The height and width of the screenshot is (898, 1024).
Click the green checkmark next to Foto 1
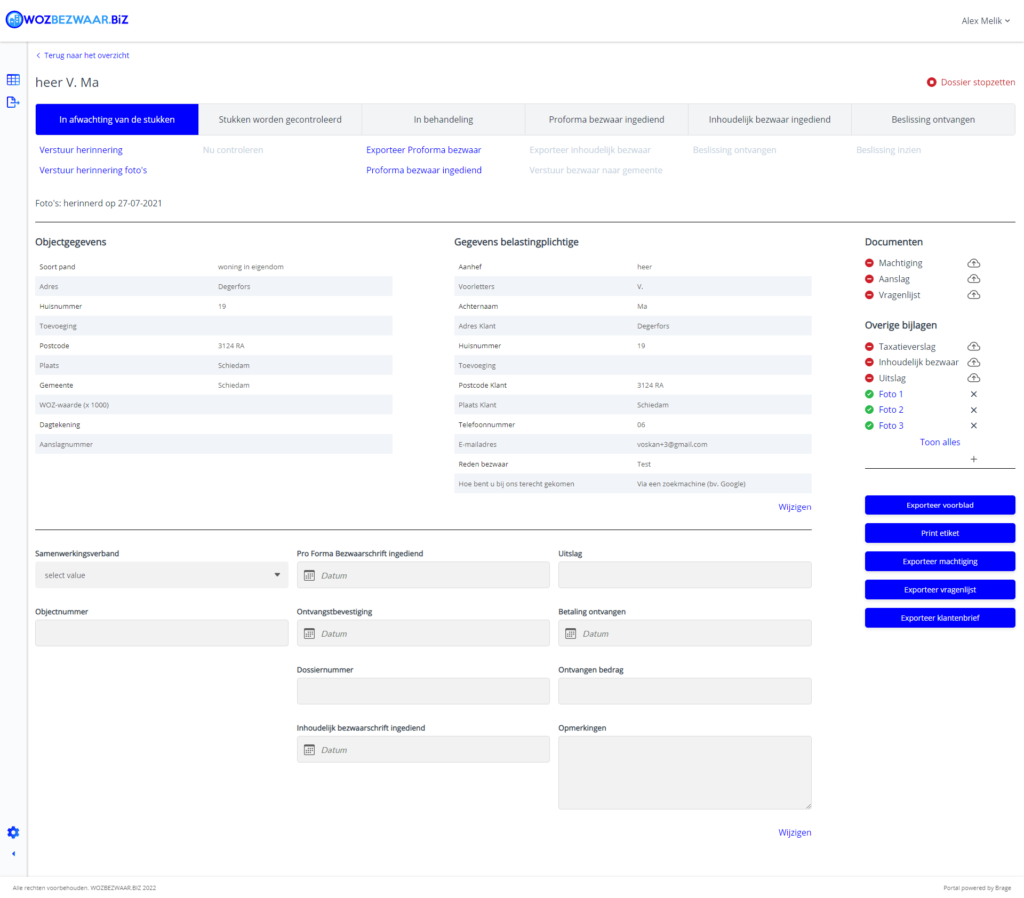pyautogui.click(x=869, y=394)
